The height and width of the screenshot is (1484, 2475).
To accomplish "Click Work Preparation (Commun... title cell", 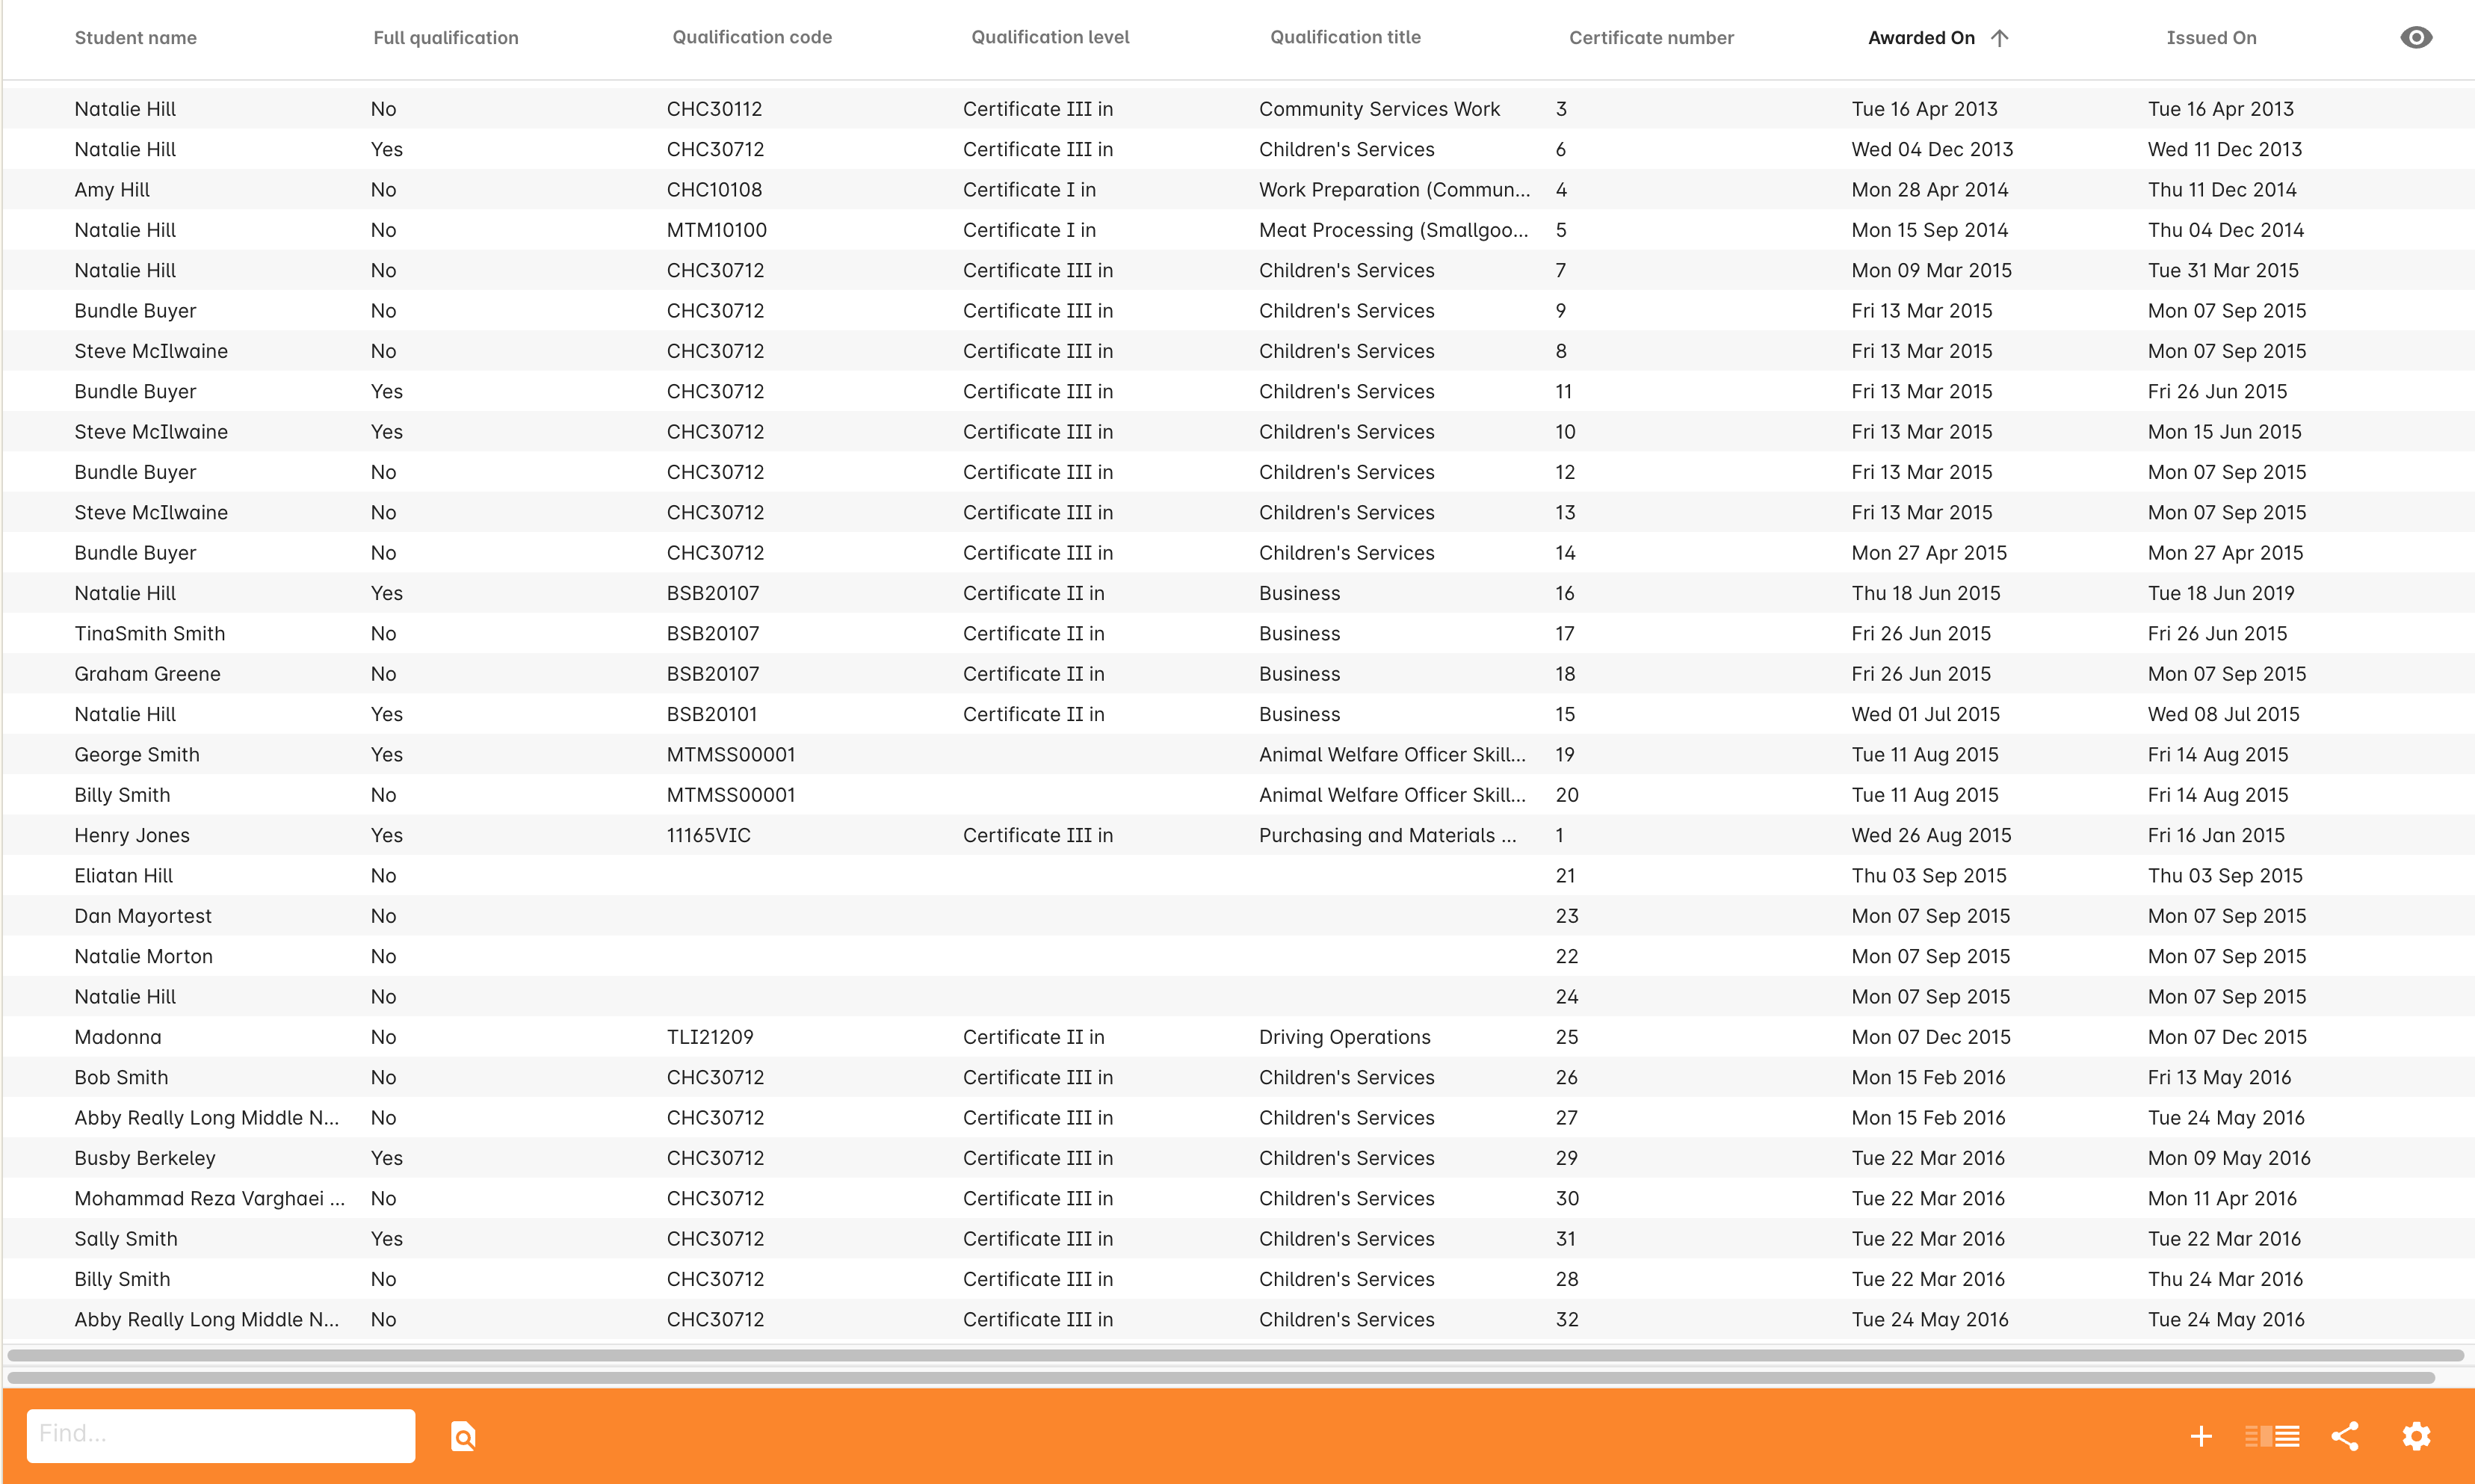I will tap(1394, 190).
